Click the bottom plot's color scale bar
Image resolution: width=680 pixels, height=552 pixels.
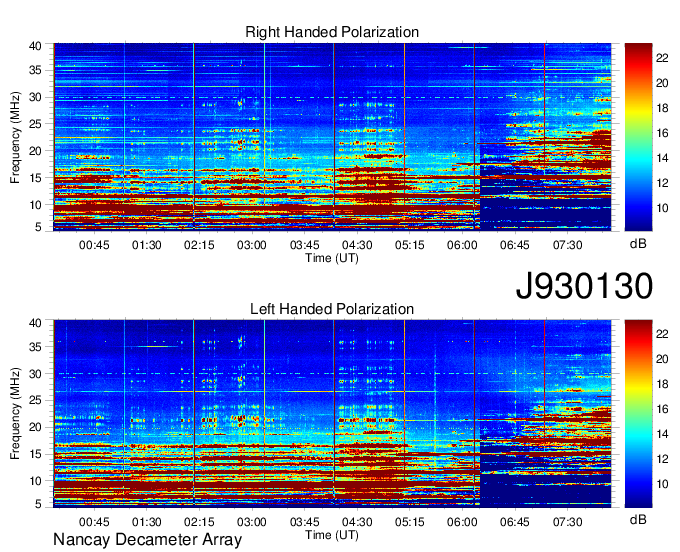(x=638, y=414)
